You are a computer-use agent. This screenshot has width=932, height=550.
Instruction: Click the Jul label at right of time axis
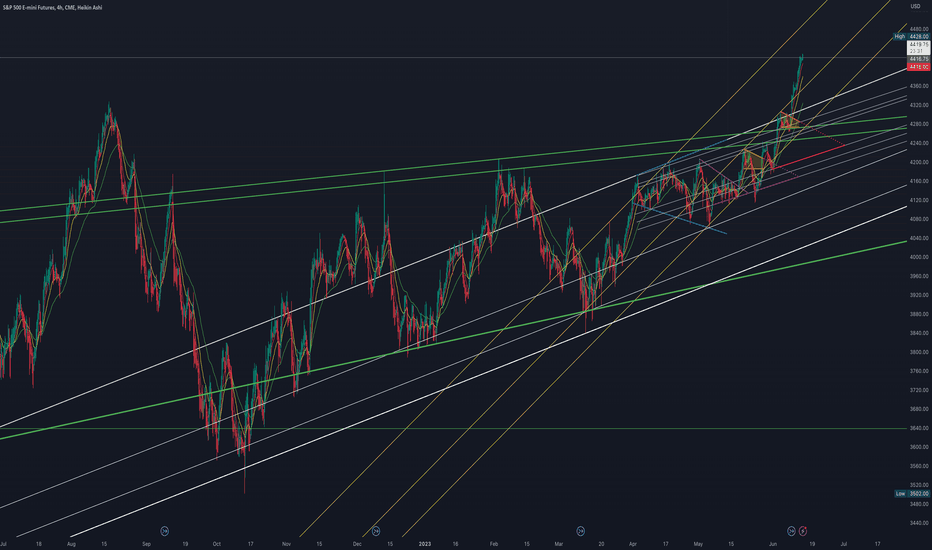coord(844,544)
